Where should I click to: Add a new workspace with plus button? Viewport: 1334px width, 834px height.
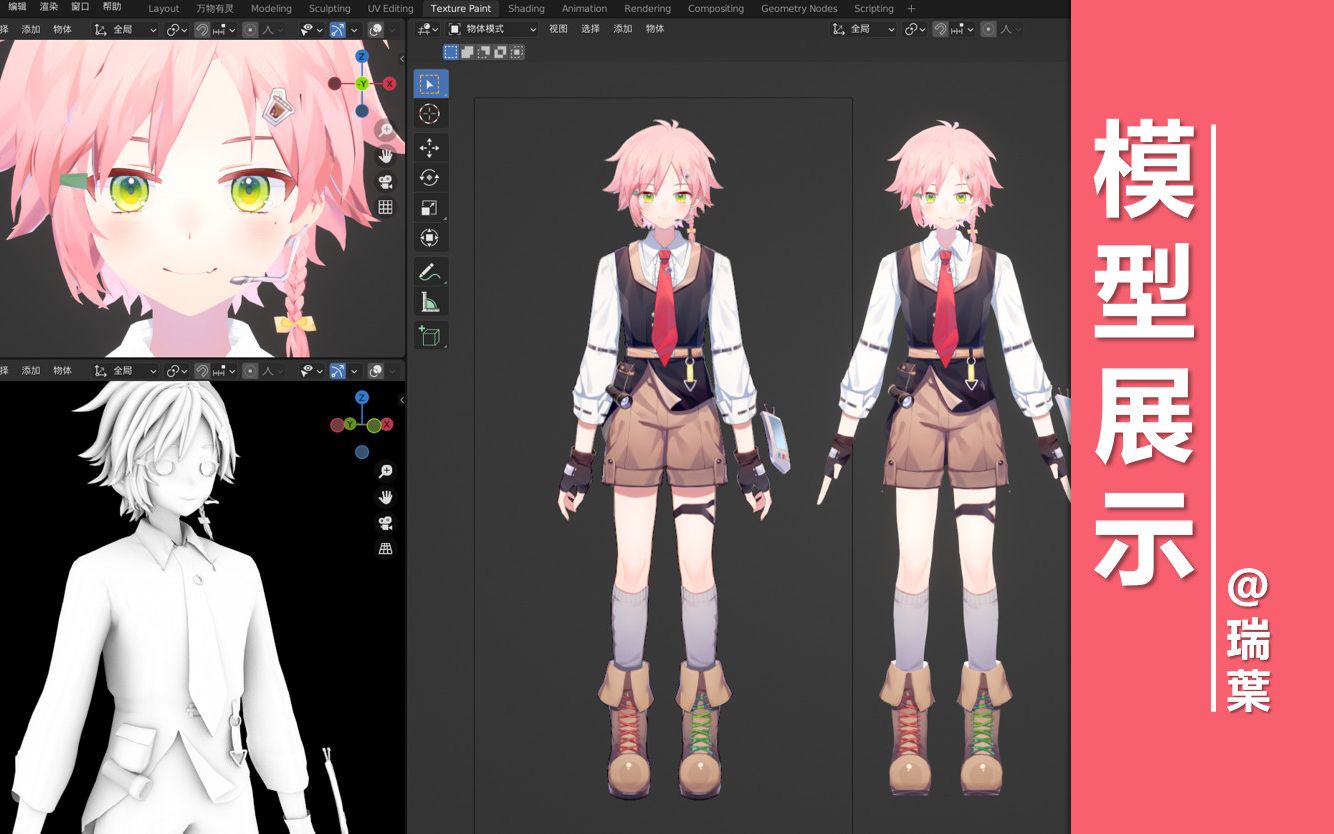coord(911,8)
